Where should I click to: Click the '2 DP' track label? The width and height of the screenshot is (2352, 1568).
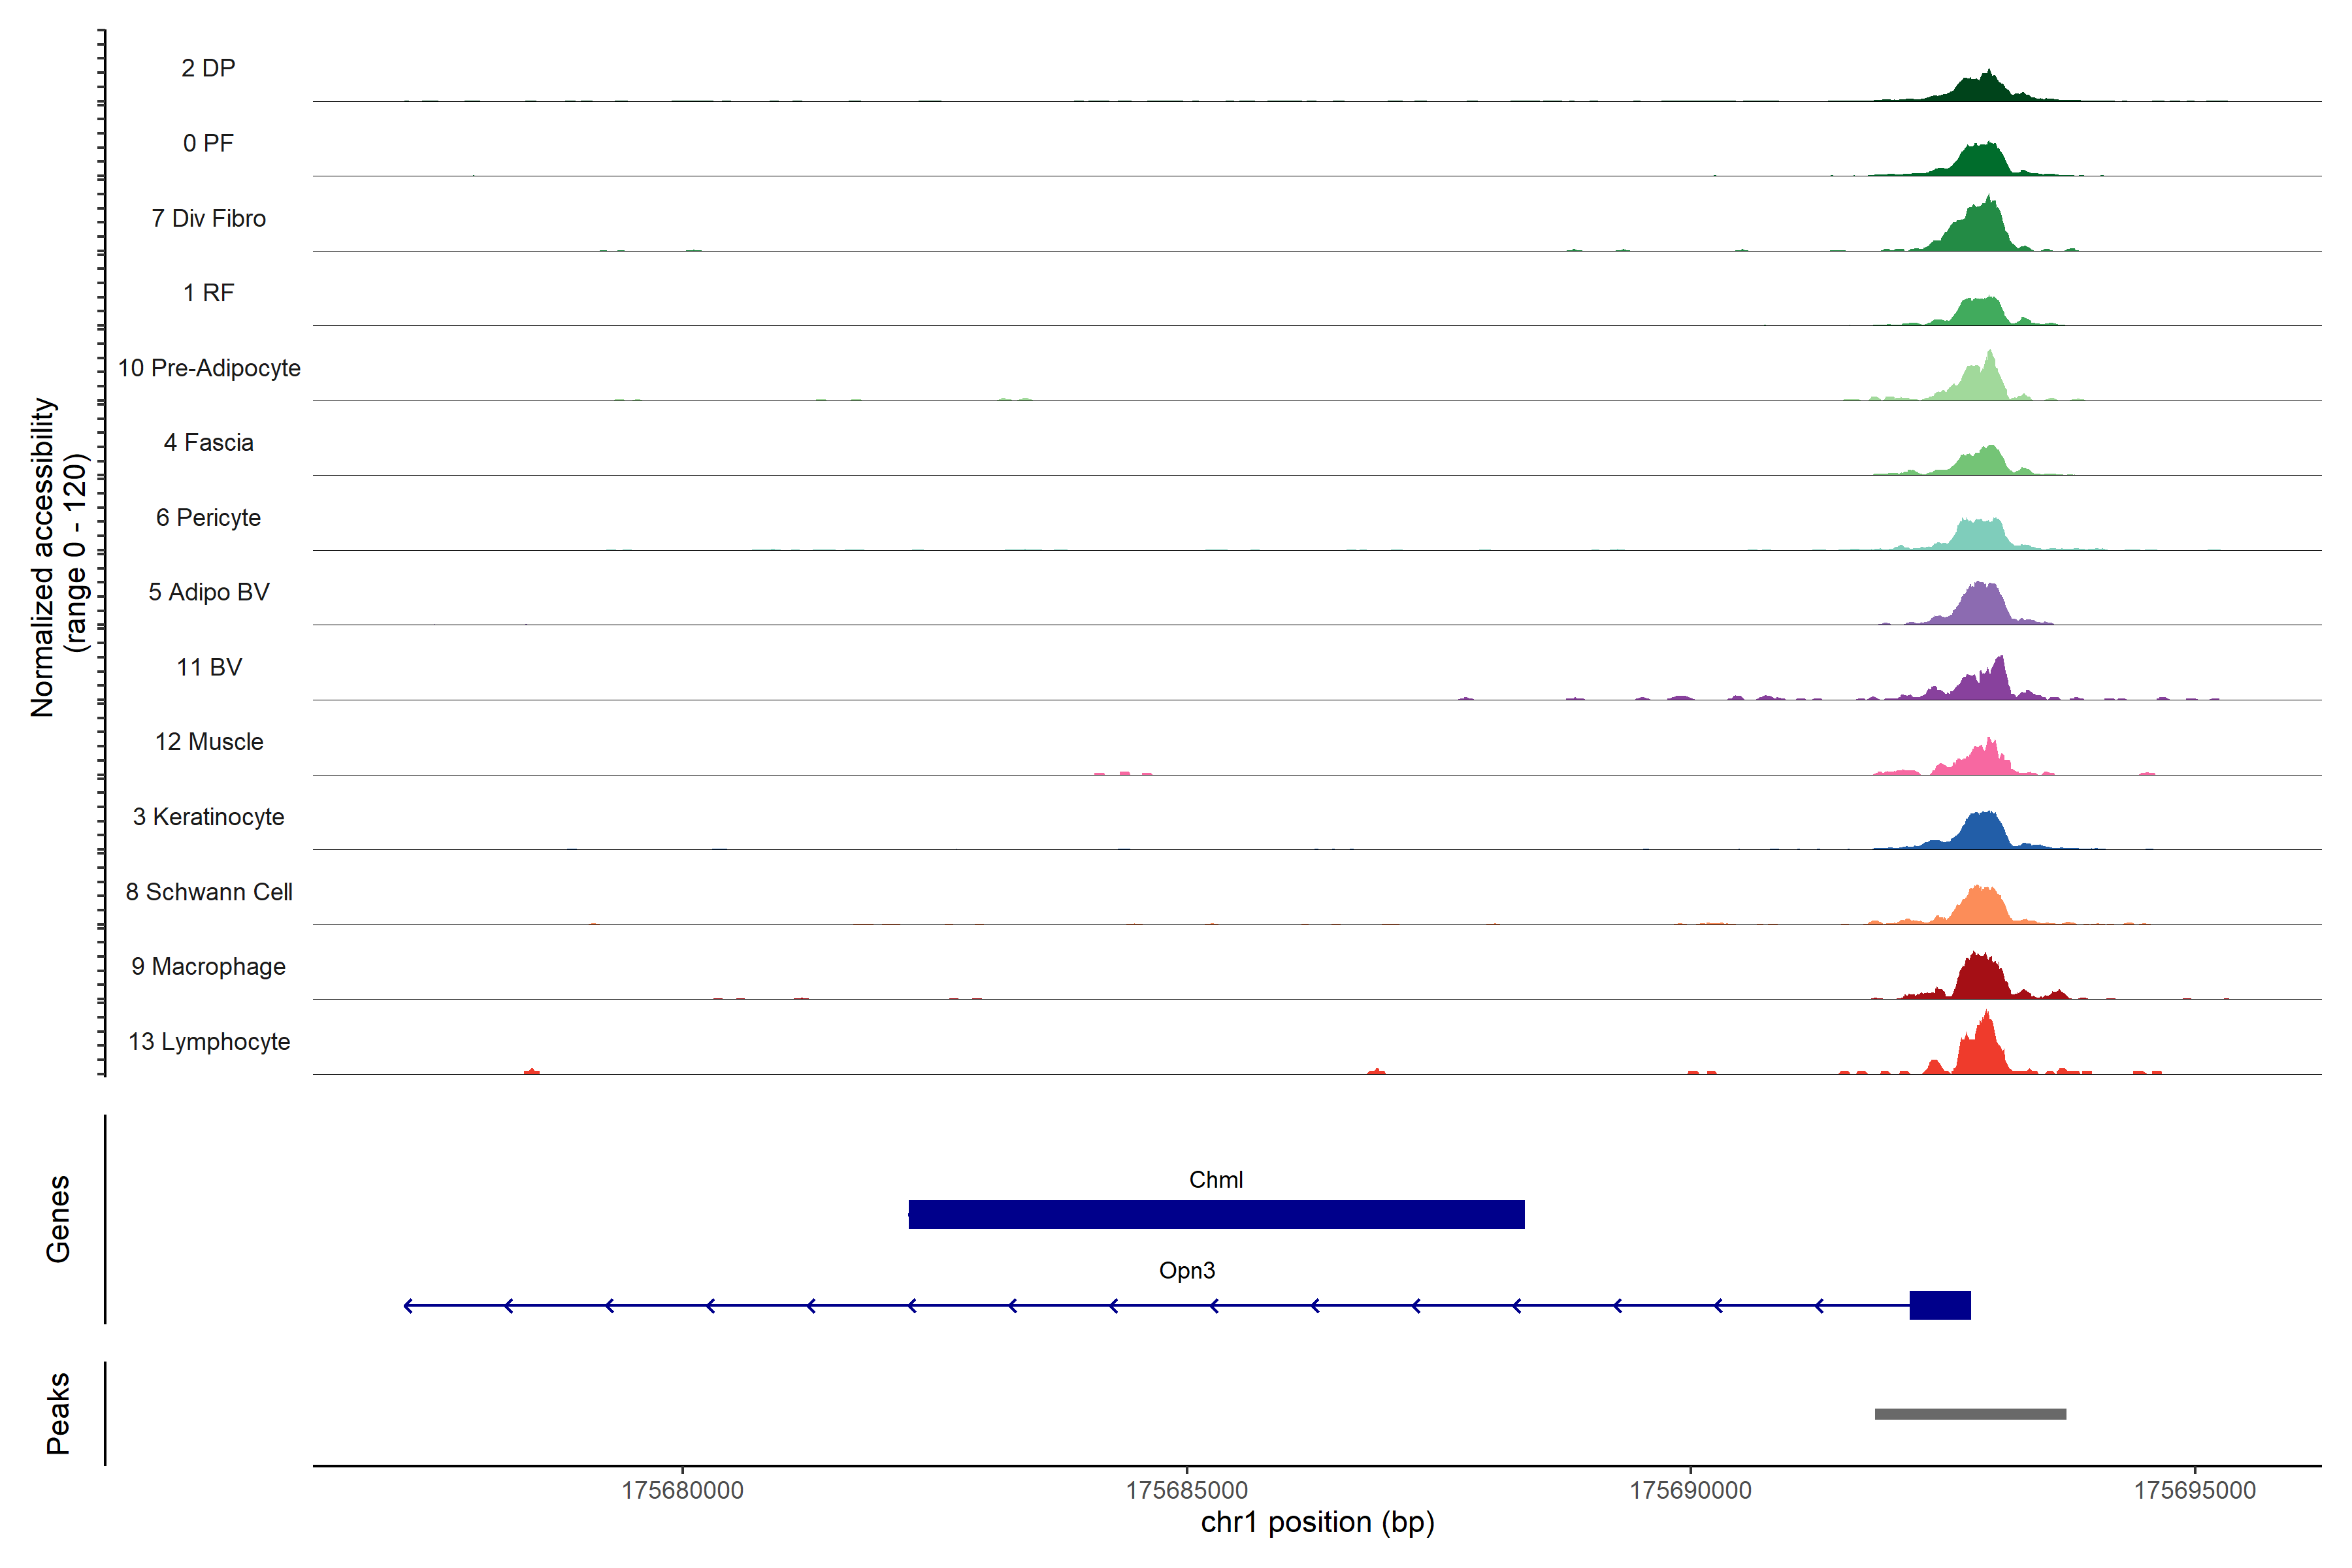coord(208,68)
